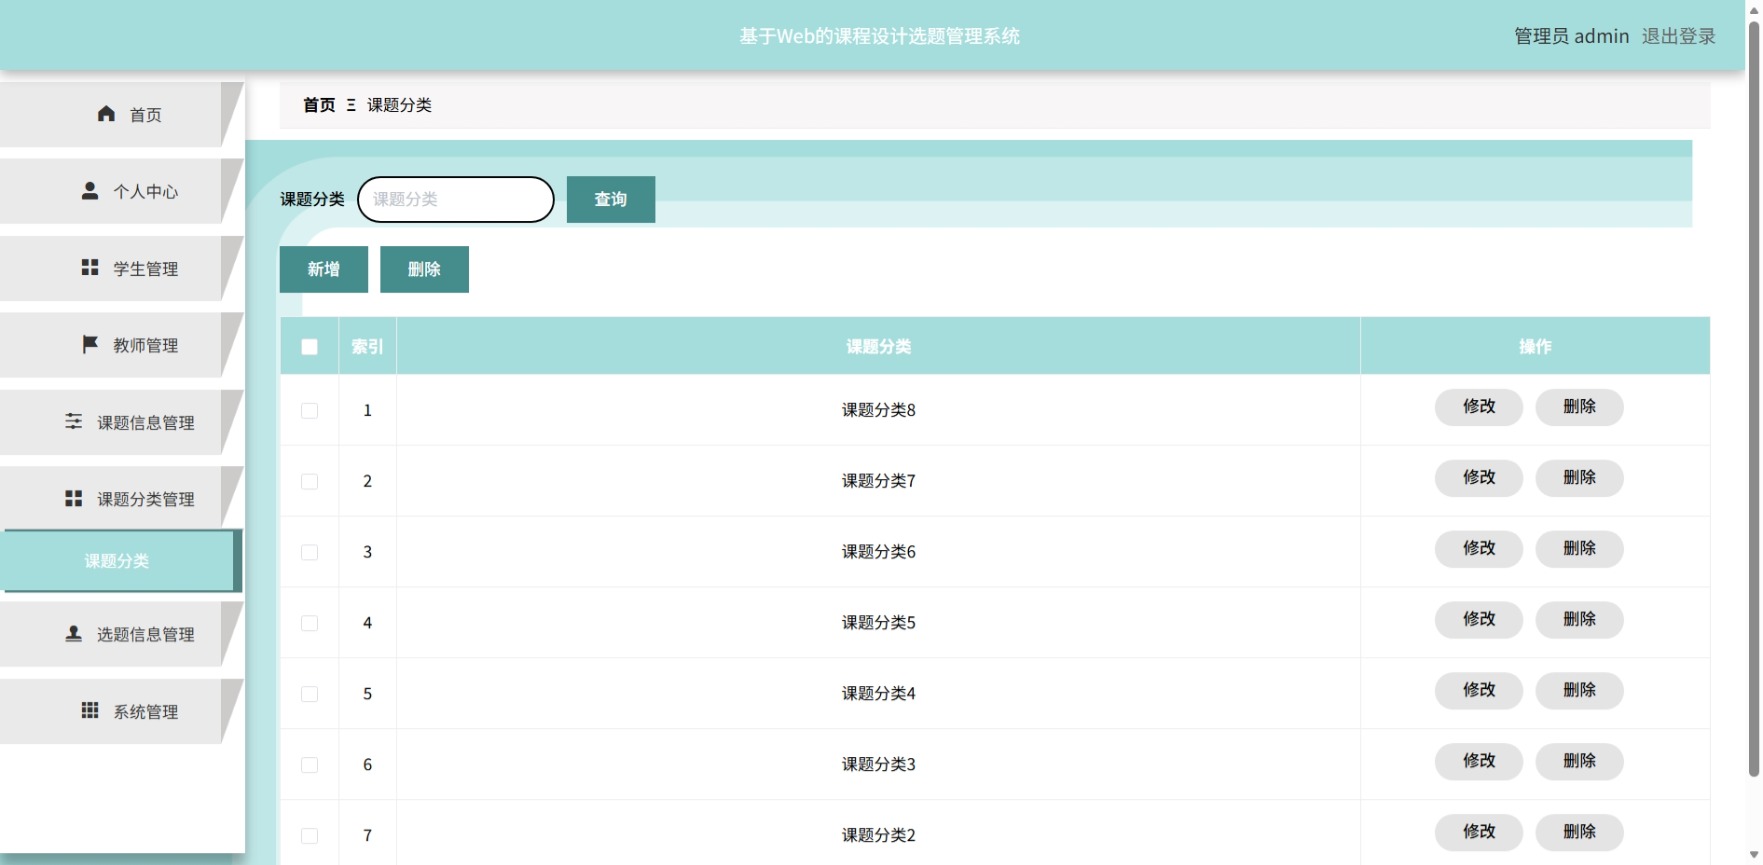Viewport: 1763px width, 865px height.
Task: Expand 学生管理 sidebar menu
Action: [121, 268]
